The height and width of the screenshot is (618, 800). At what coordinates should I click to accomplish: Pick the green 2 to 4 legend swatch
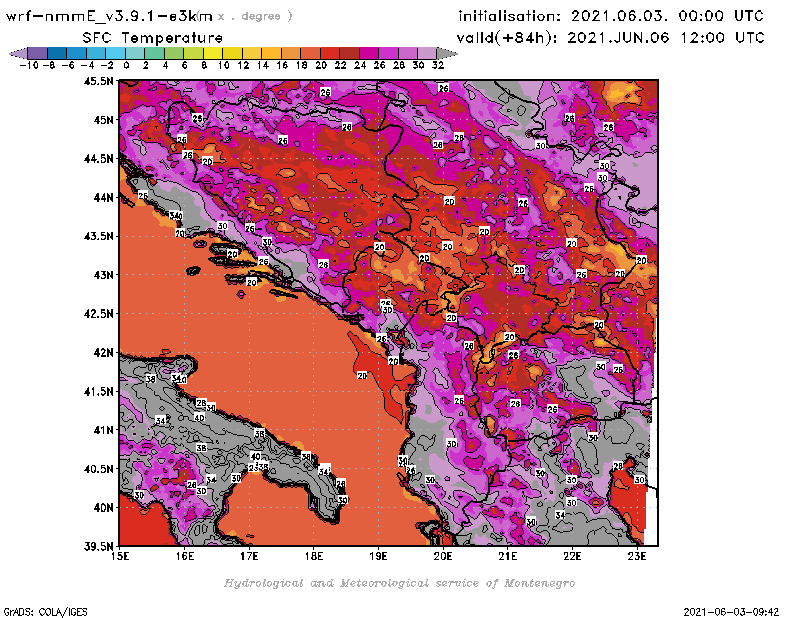click(154, 53)
